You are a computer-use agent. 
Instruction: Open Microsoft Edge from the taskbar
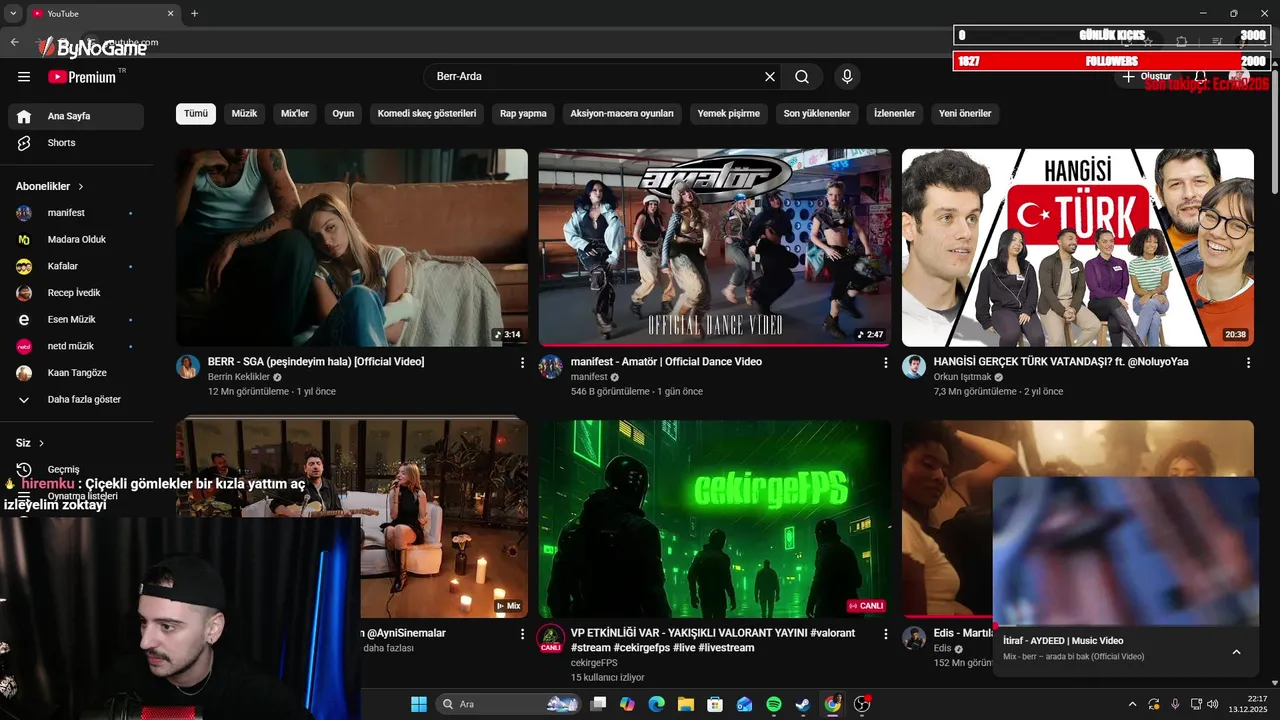tap(656, 704)
